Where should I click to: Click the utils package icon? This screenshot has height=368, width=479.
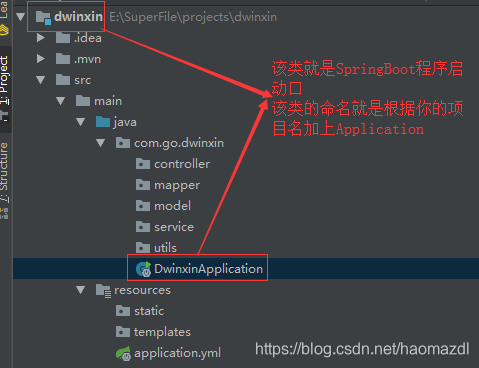(143, 248)
